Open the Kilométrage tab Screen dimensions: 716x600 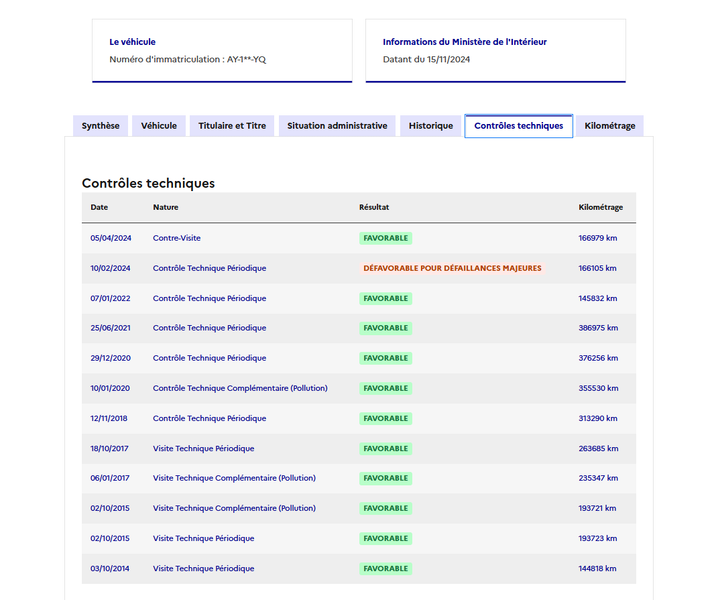[610, 126]
